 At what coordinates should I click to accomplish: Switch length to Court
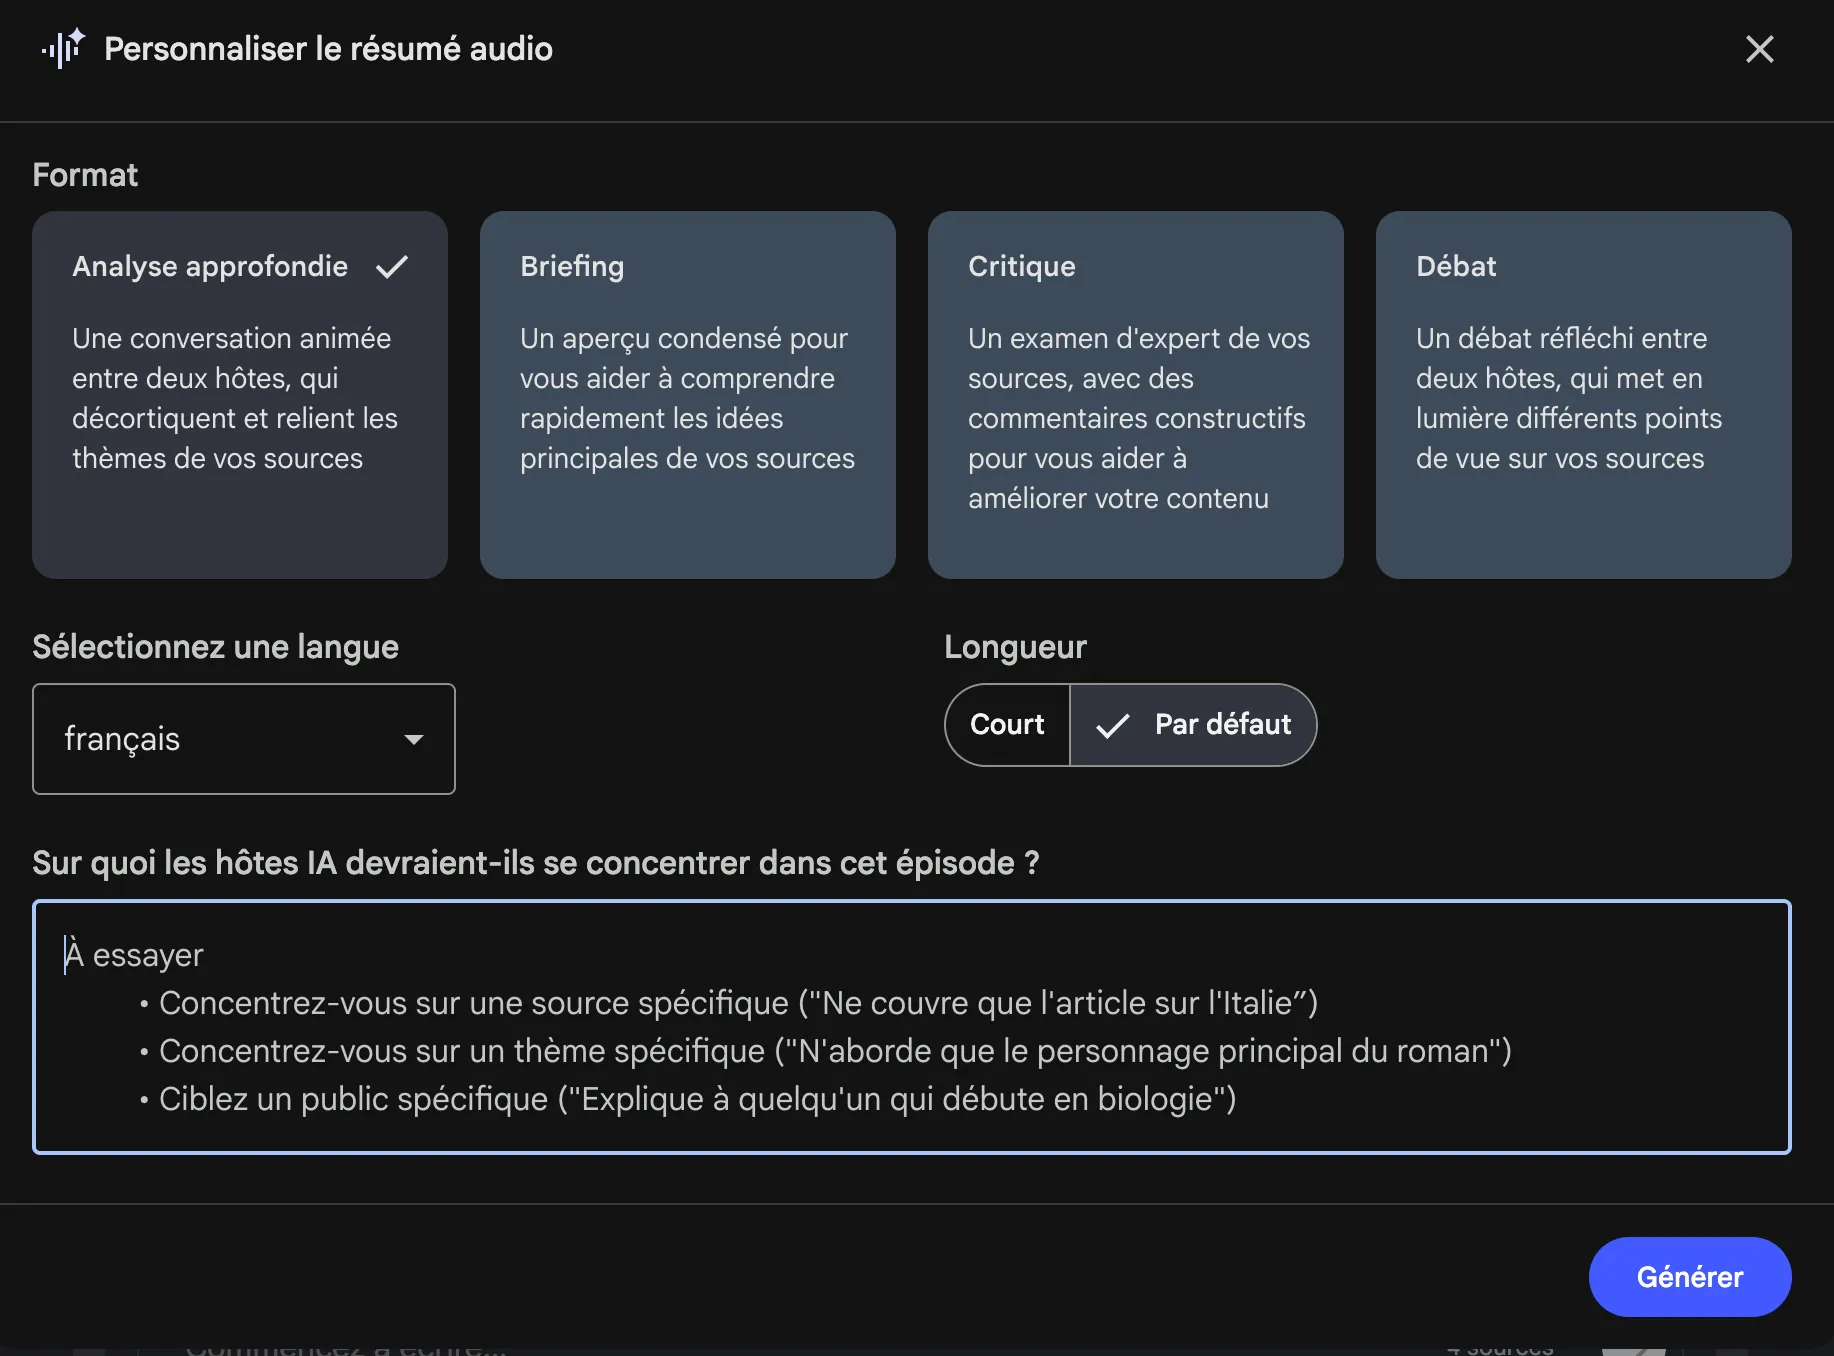click(x=1006, y=725)
